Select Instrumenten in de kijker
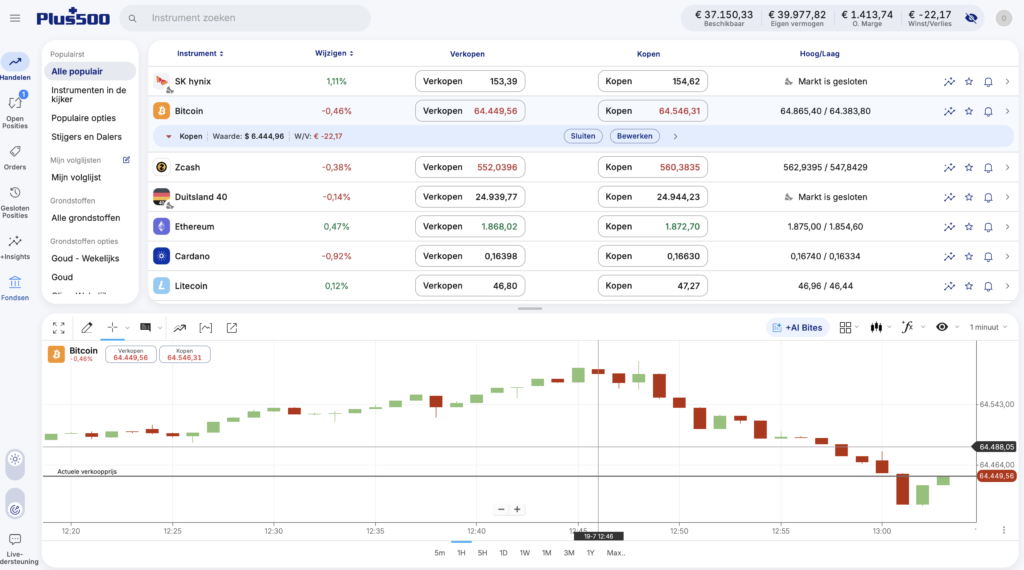 [x=90, y=95]
